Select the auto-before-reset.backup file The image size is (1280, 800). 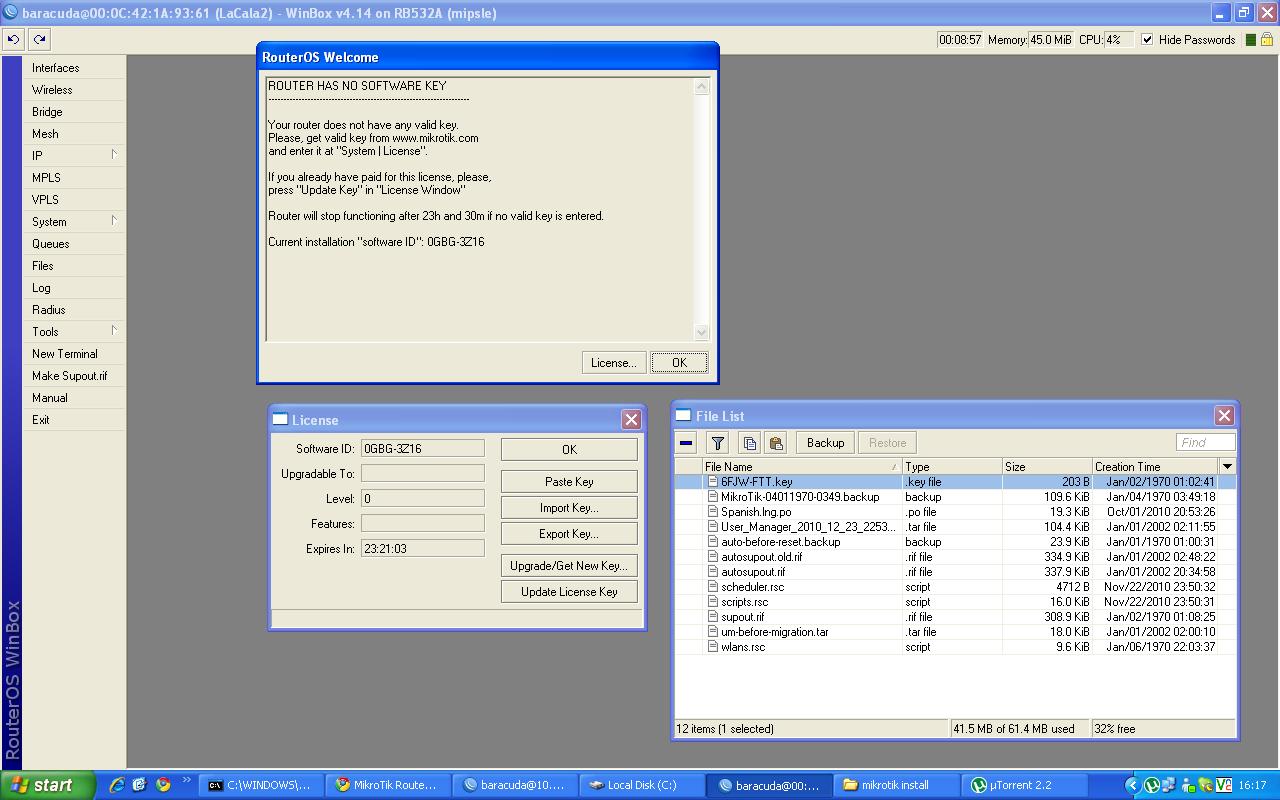[x=955, y=542]
